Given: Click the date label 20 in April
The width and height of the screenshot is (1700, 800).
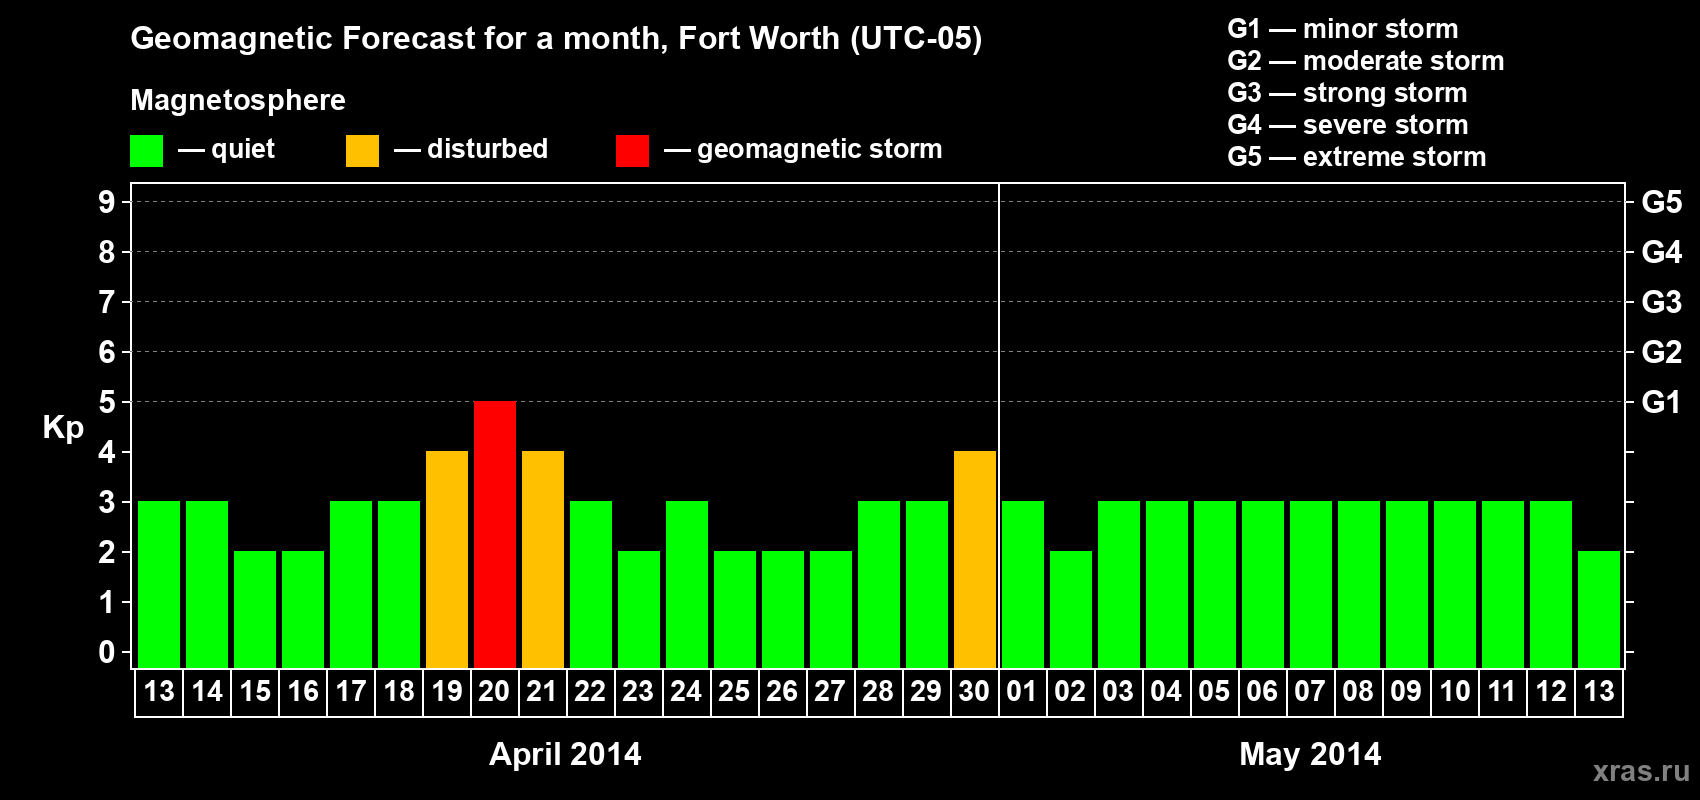Looking at the screenshot, I should coord(495,692).
